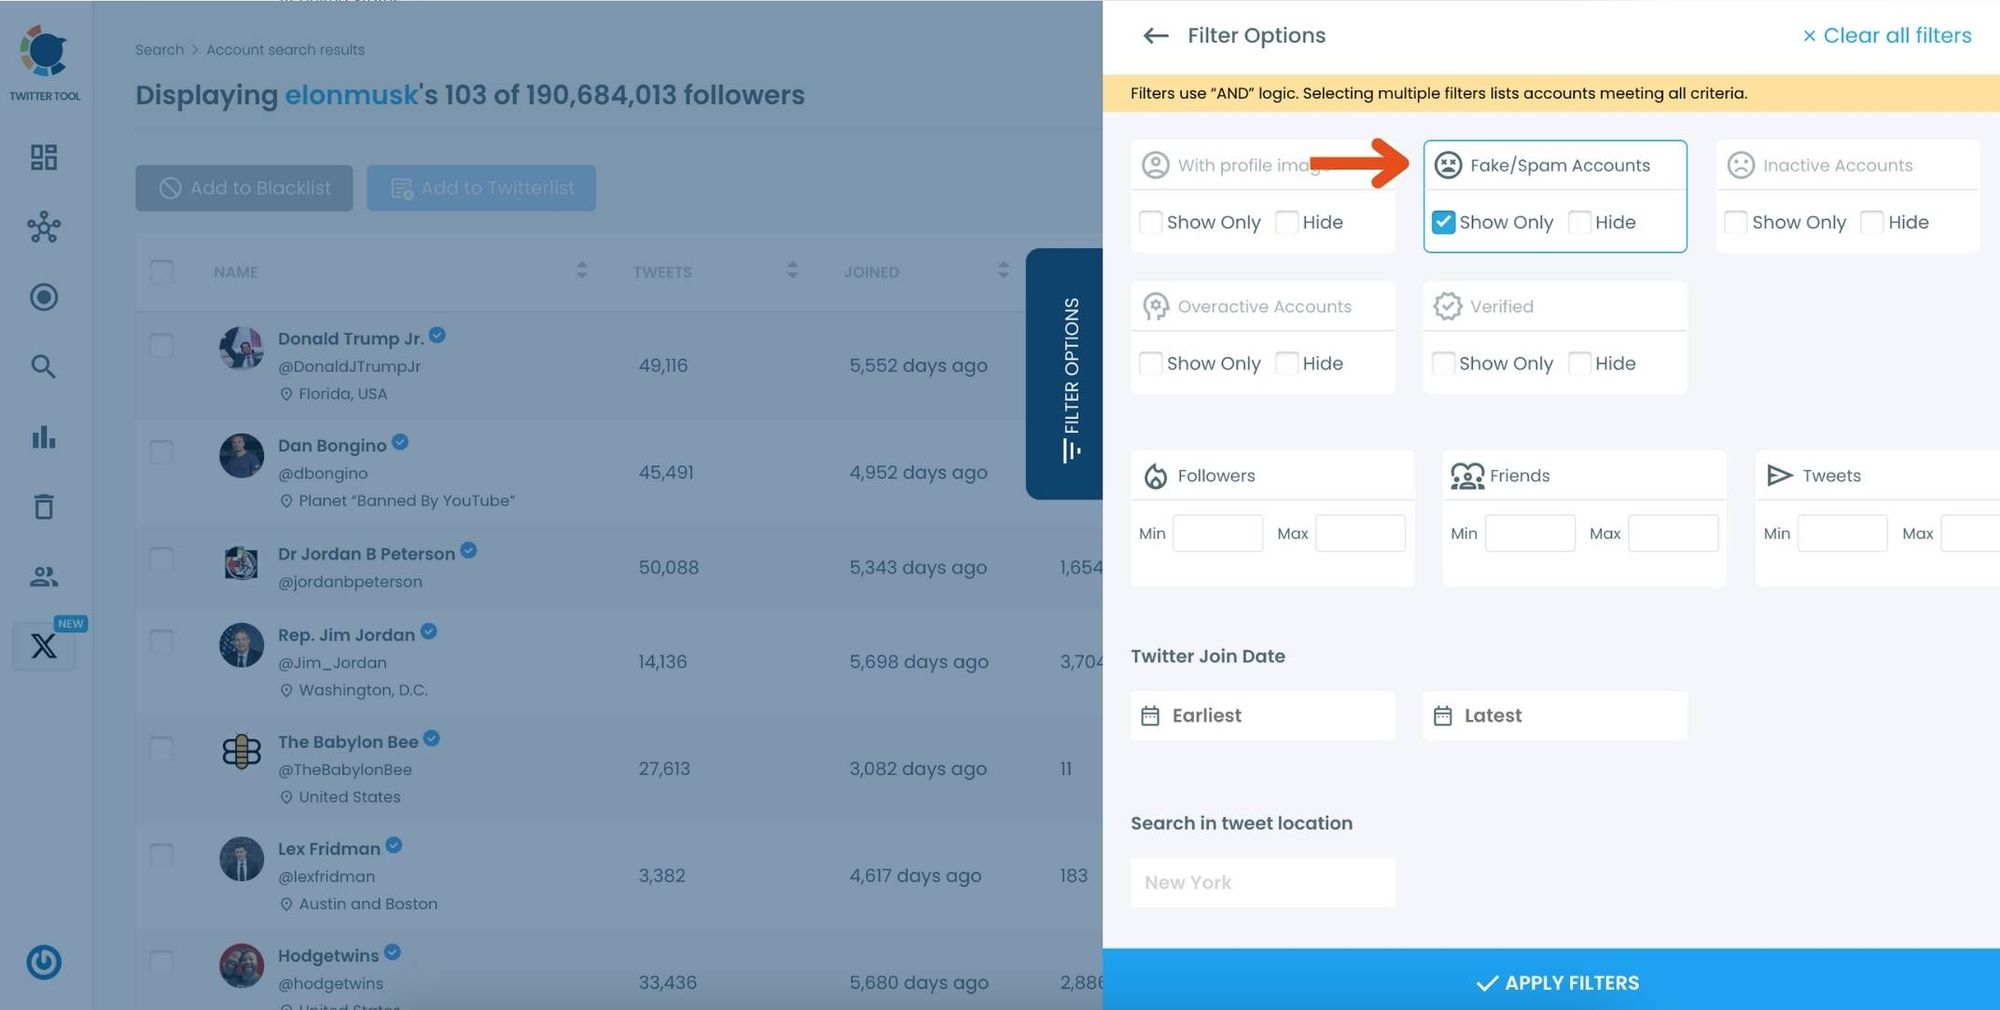Select the network connections sidebar icon
Viewport: 2000px width, 1010px height.
tap(44, 227)
